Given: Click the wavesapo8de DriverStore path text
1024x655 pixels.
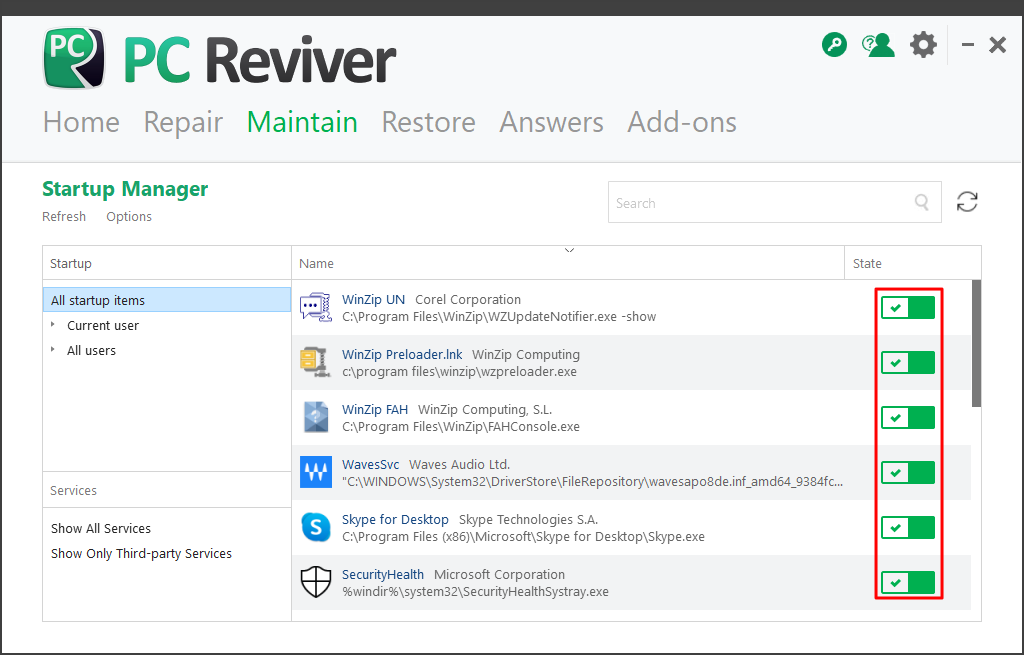Looking at the screenshot, I should click(x=593, y=481).
